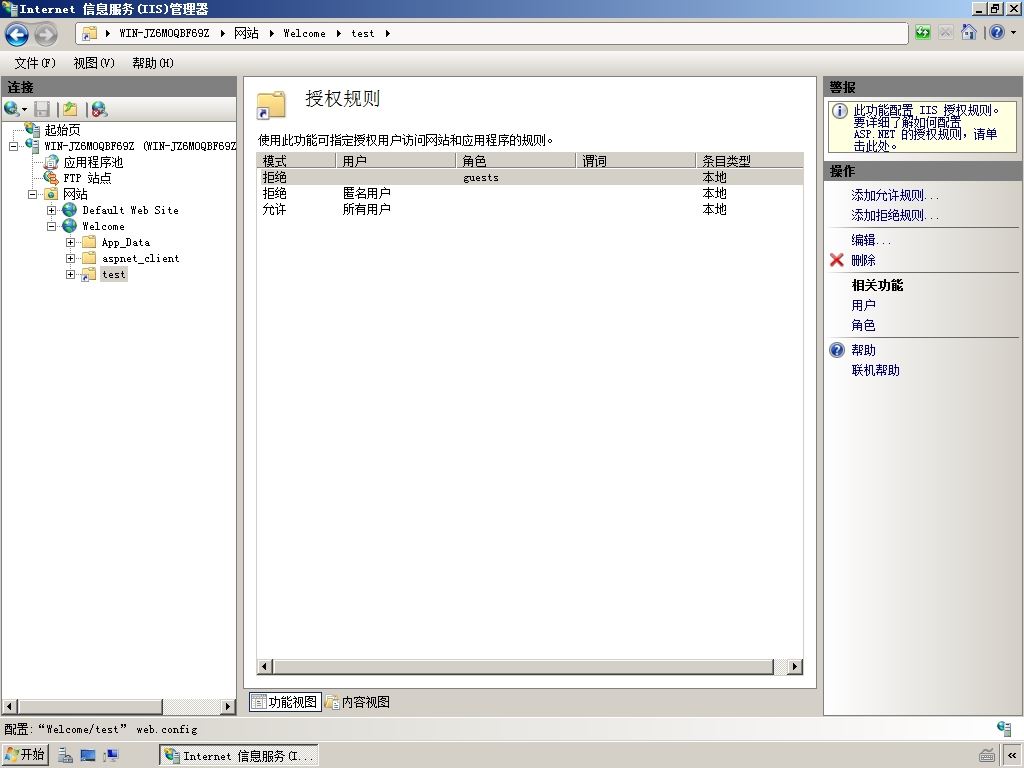1024x768 pixels.
Task: Open the 开始 Start button
Action: tap(24, 755)
